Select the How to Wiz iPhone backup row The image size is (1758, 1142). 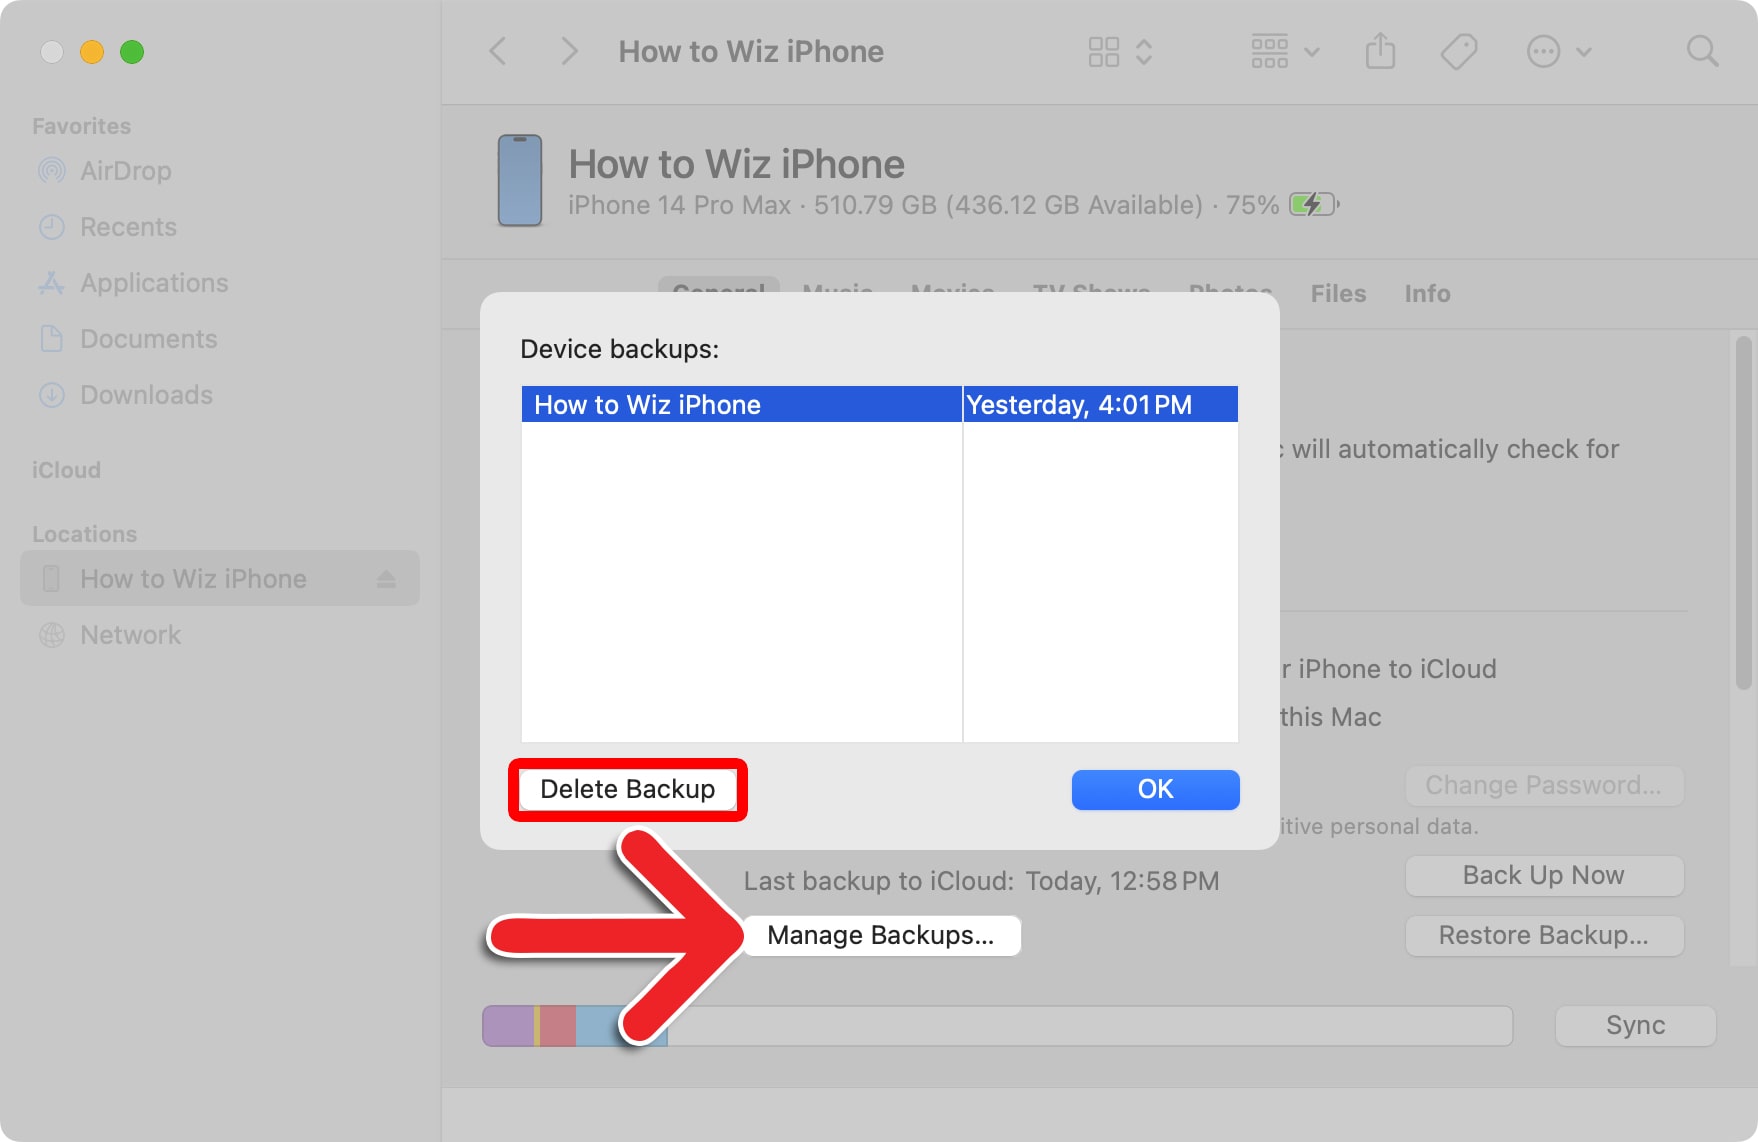click(740, 404)
